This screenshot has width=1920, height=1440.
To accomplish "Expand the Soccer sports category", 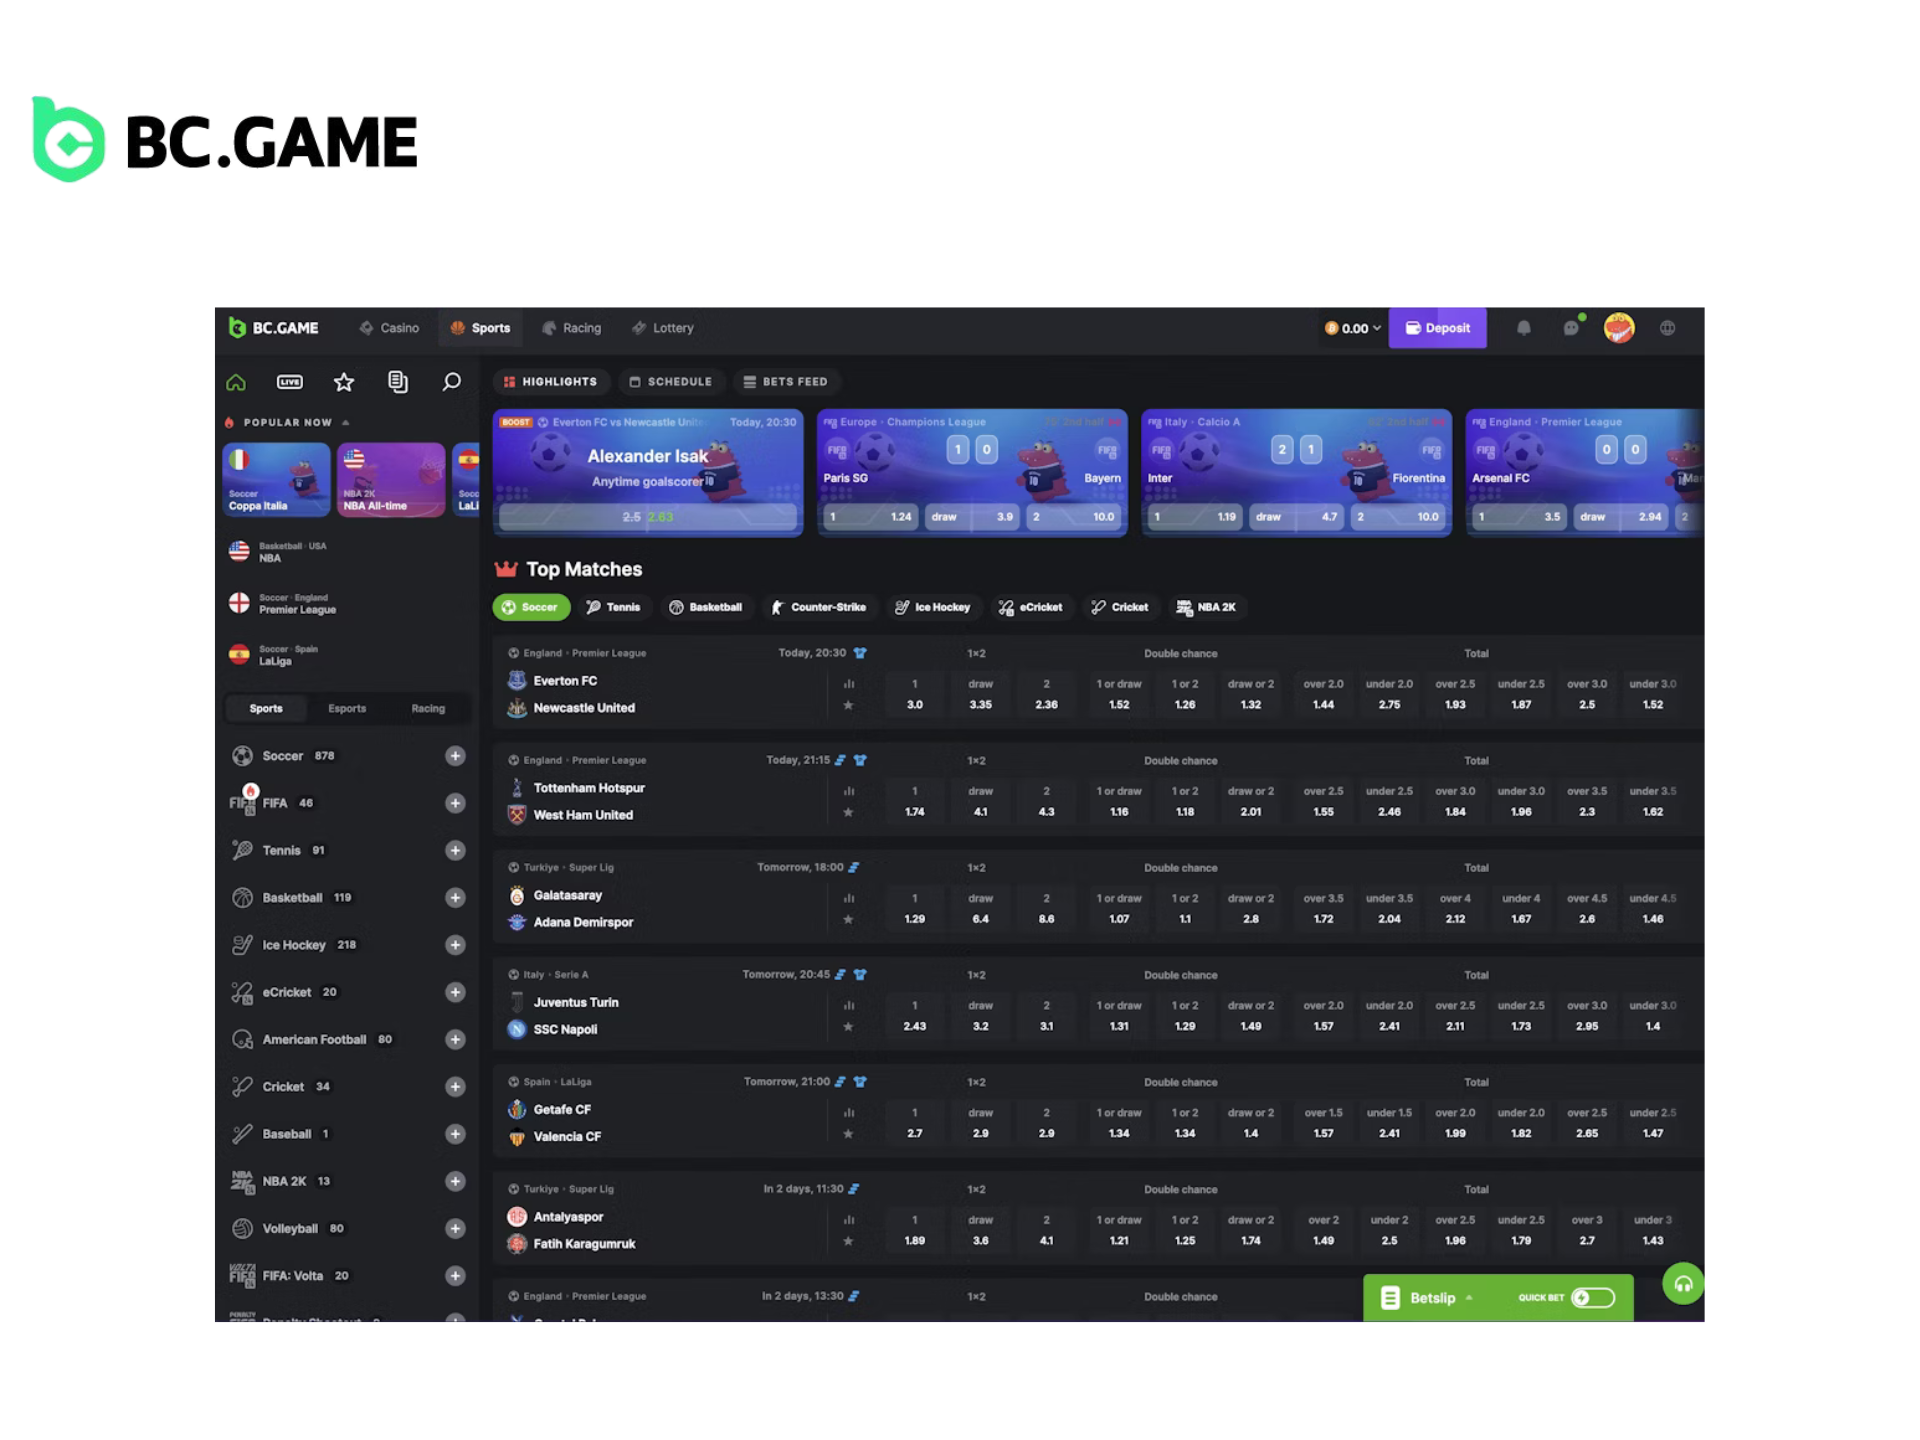I will [x=455, y=756].
